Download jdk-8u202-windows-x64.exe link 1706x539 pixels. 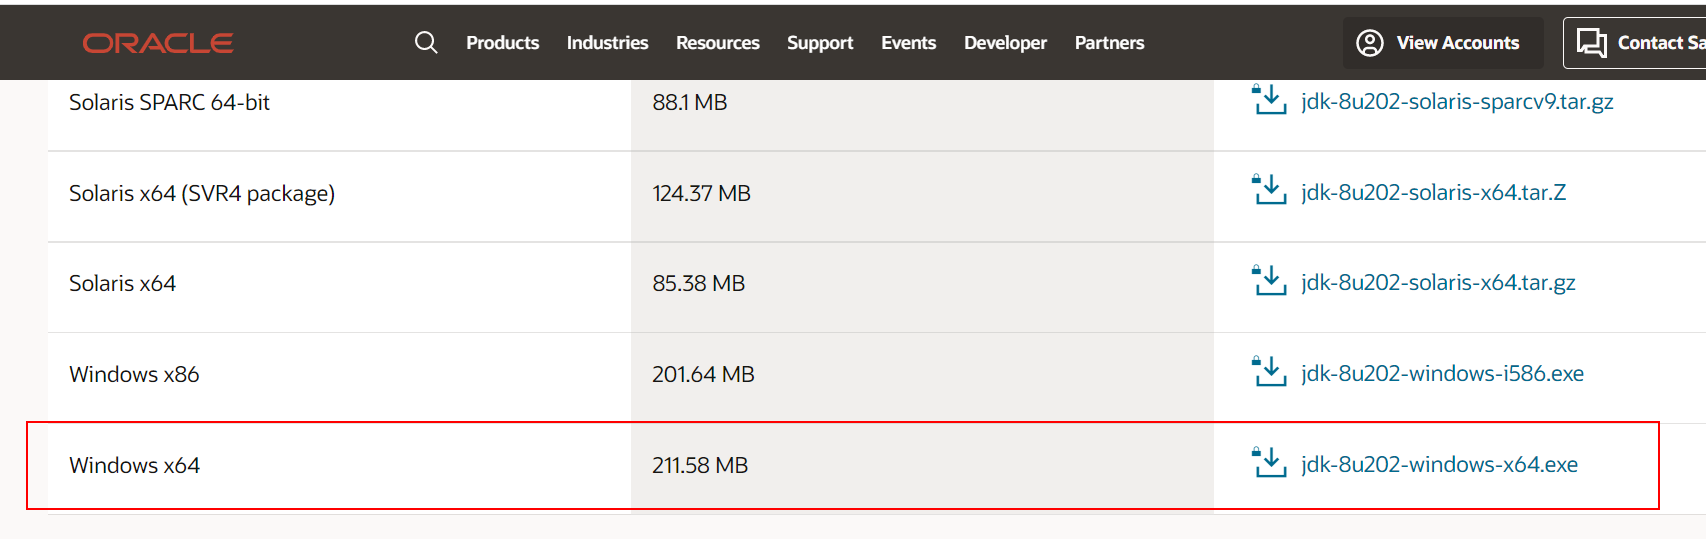1439,464
